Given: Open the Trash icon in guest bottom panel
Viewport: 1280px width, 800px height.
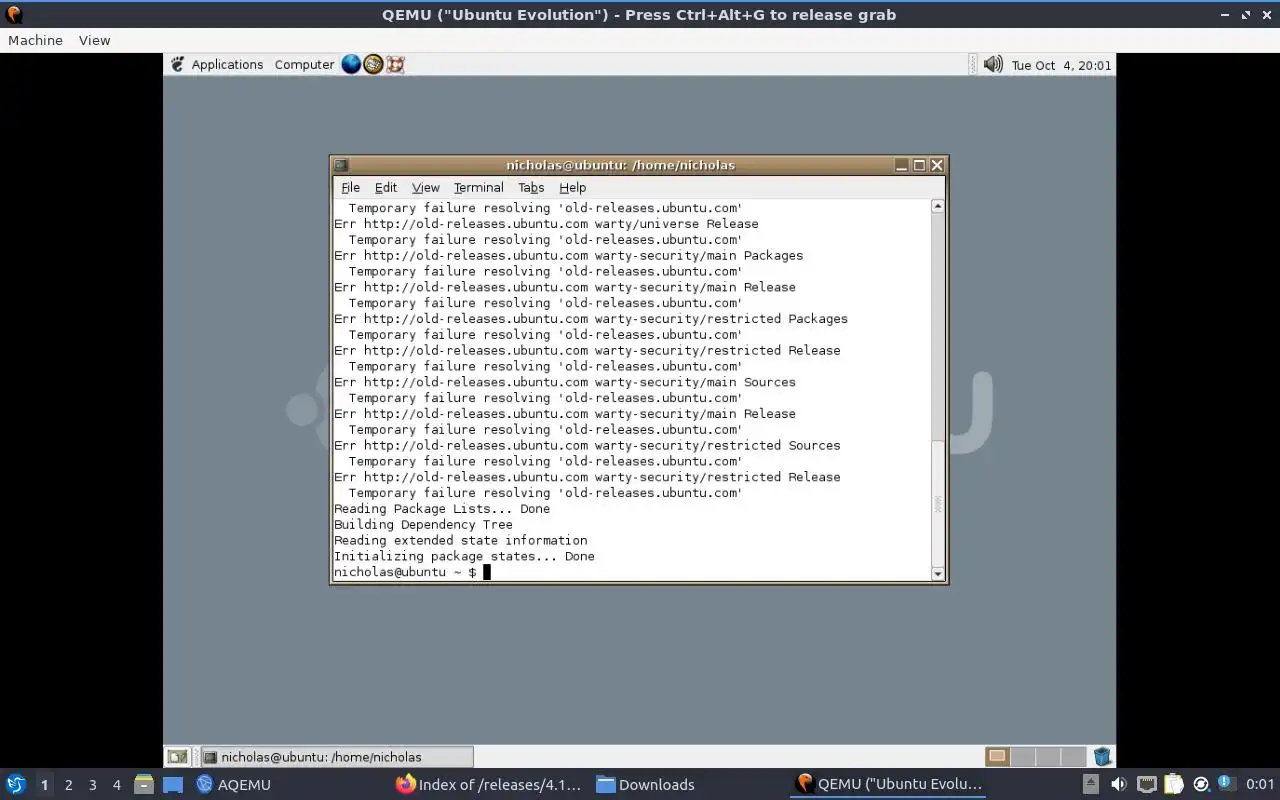Looking at the screenshot, I should click(x=1102, y=757).
